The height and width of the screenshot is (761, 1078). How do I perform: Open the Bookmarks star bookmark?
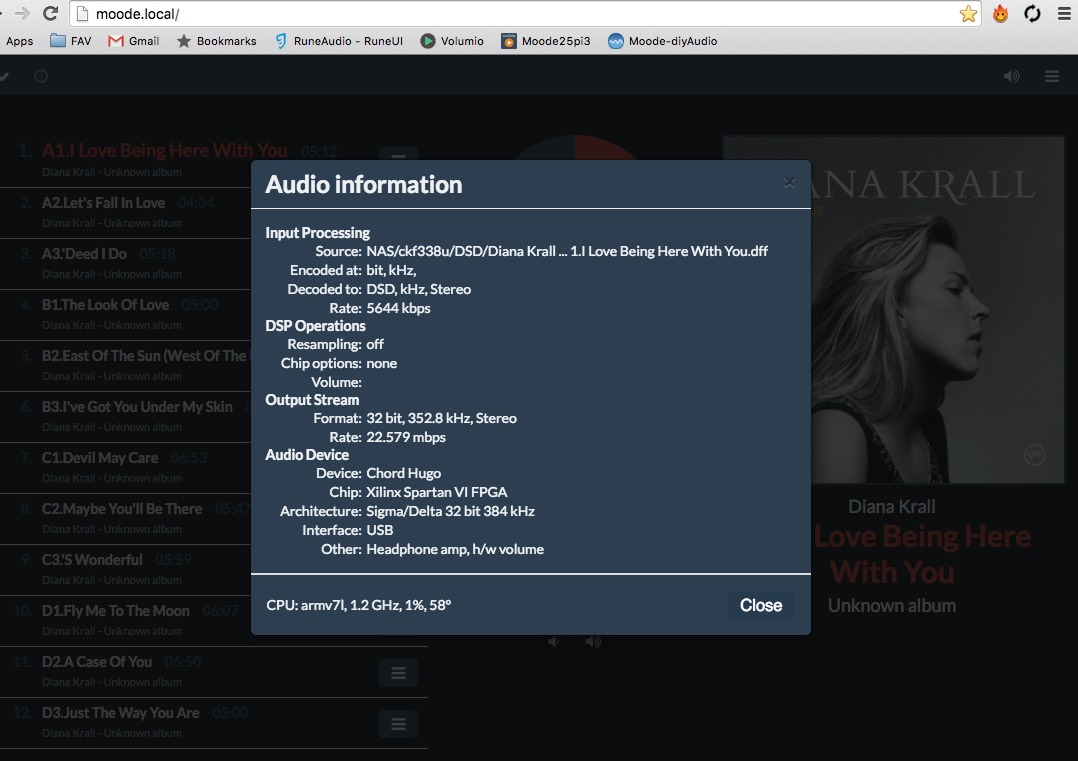pos(216,41)
